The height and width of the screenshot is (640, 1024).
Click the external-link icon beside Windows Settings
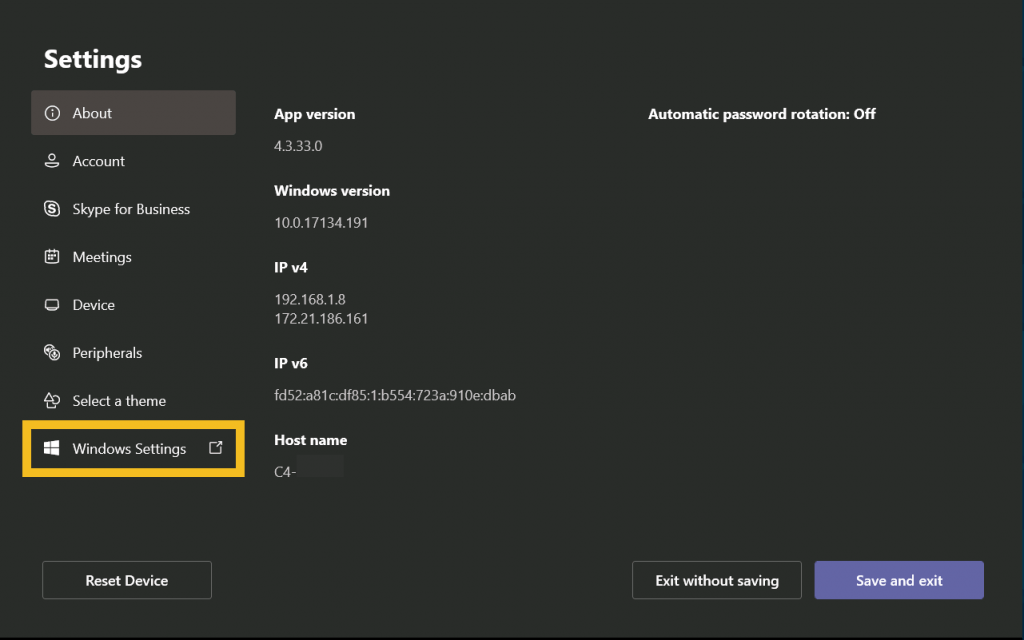click(x=216, y=448)
